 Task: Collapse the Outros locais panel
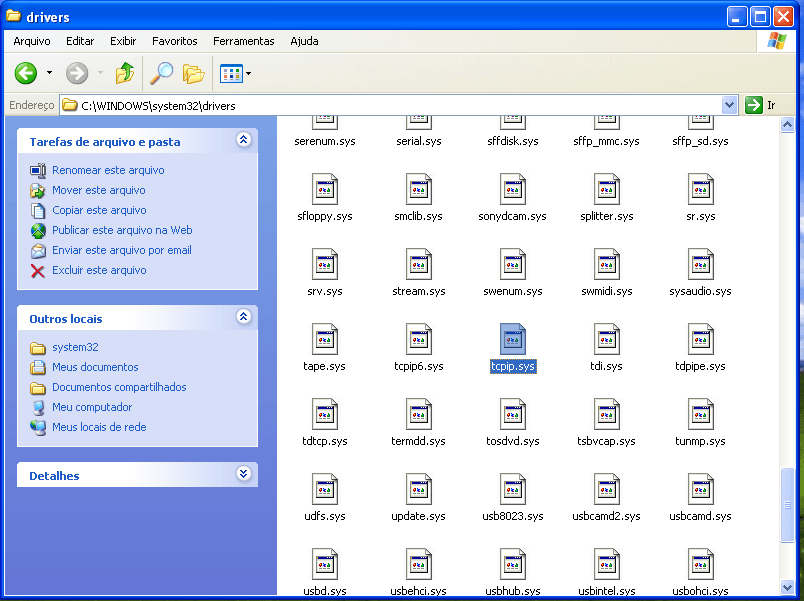[x=243, y=317]
